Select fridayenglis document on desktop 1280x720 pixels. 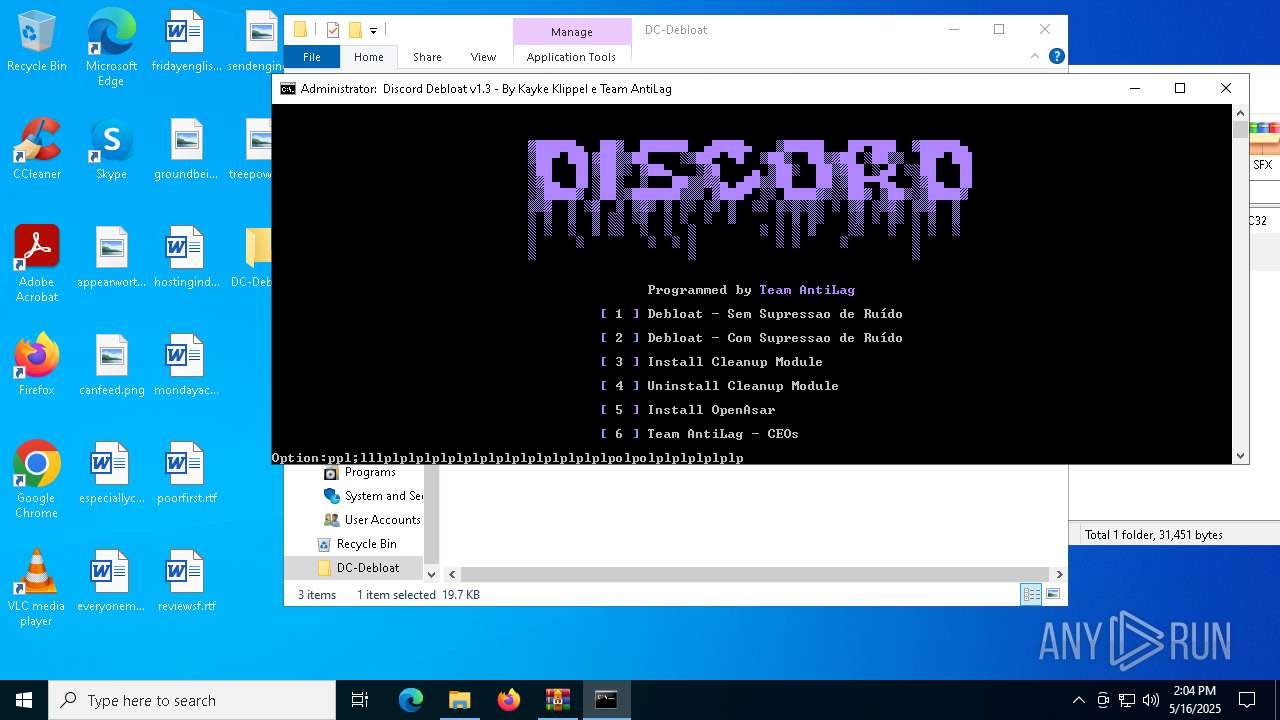(186, 42)
